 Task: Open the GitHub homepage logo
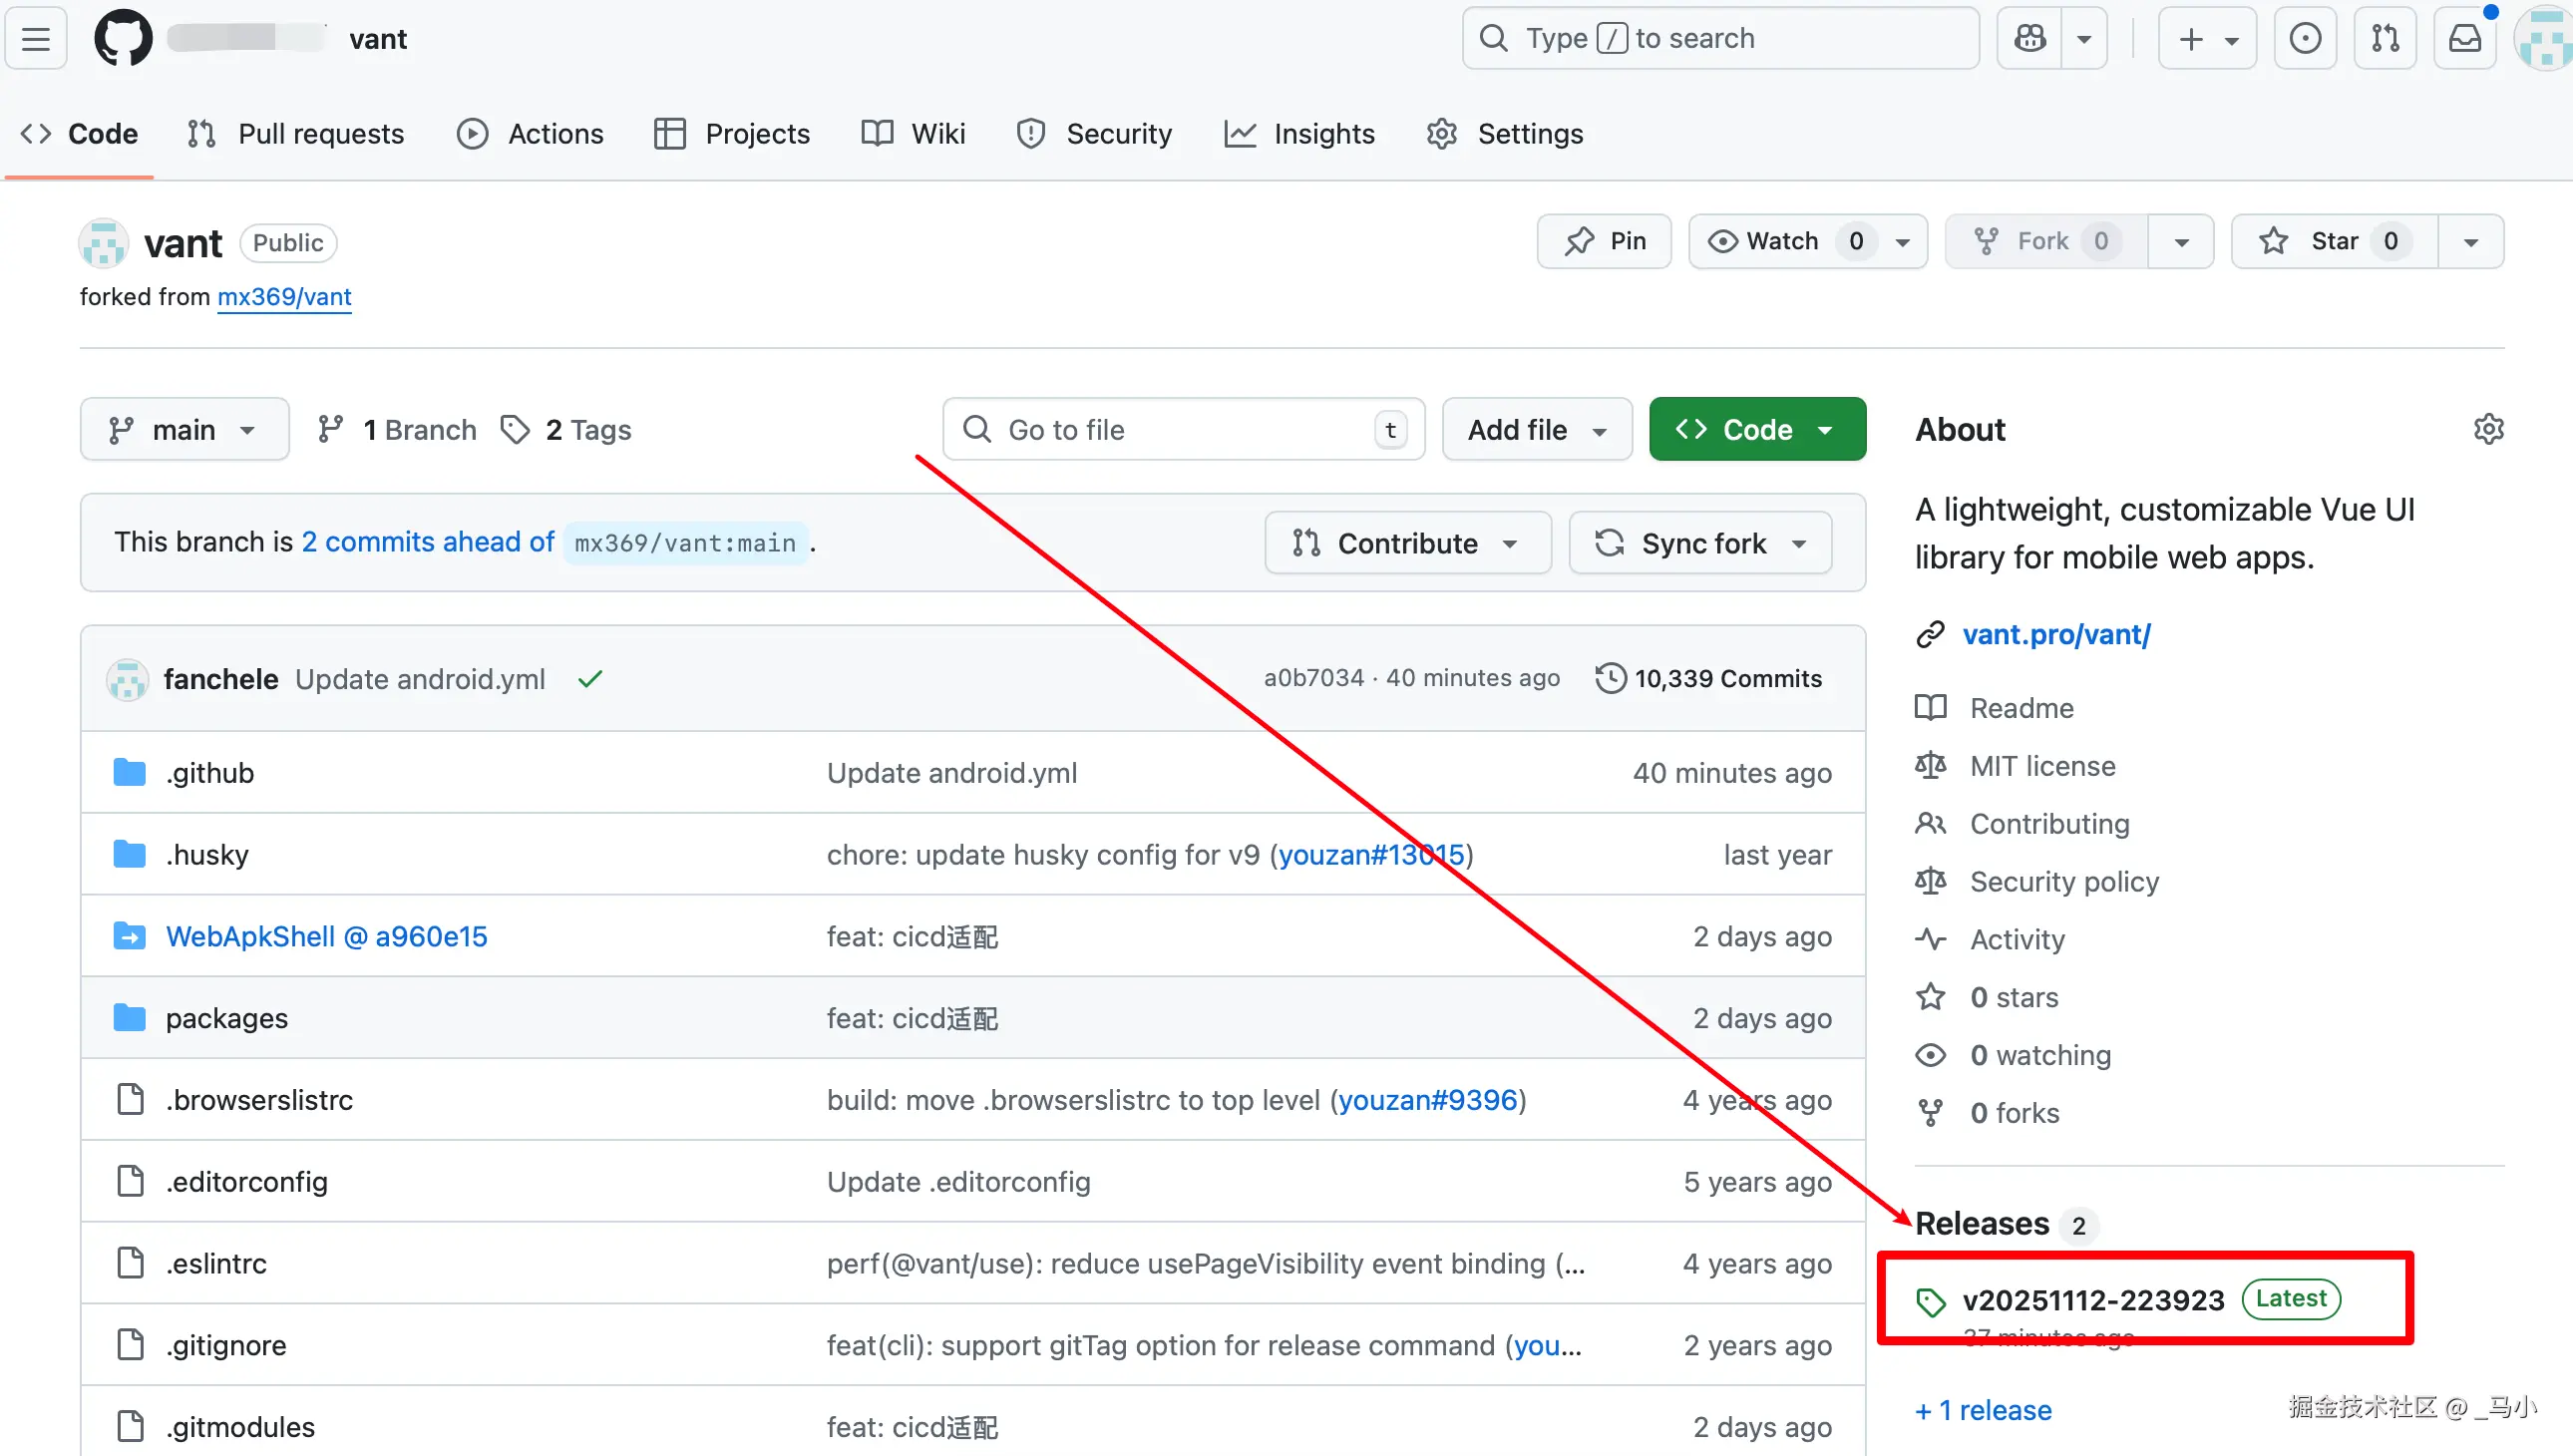click(123, 39)
